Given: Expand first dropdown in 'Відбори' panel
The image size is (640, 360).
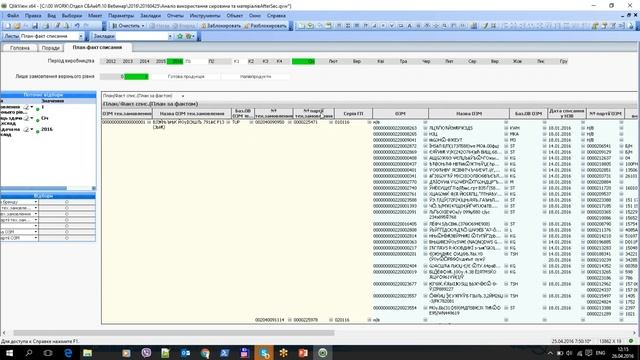Looking at the screenshot, I should point(36,202).
